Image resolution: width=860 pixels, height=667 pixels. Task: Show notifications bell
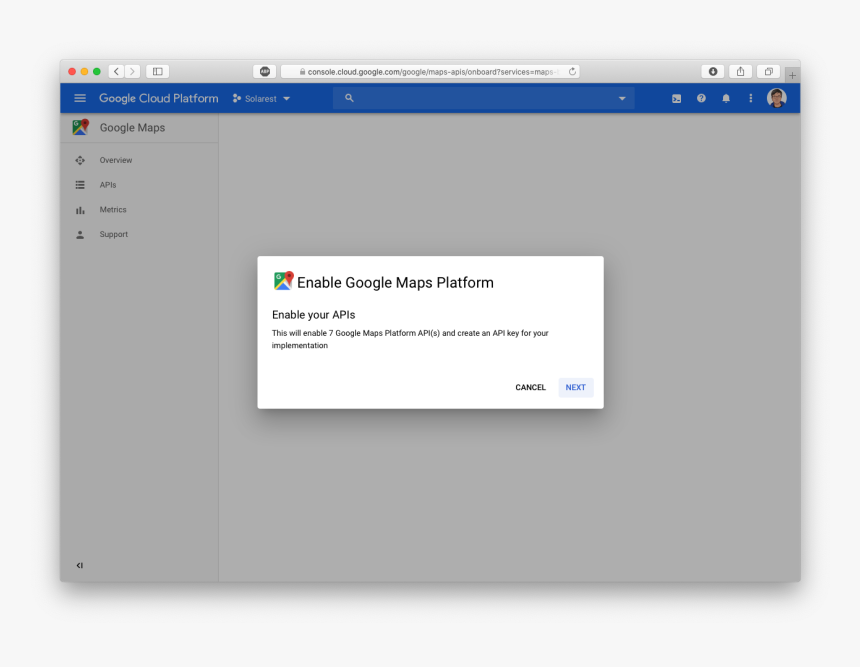(726, 98)
